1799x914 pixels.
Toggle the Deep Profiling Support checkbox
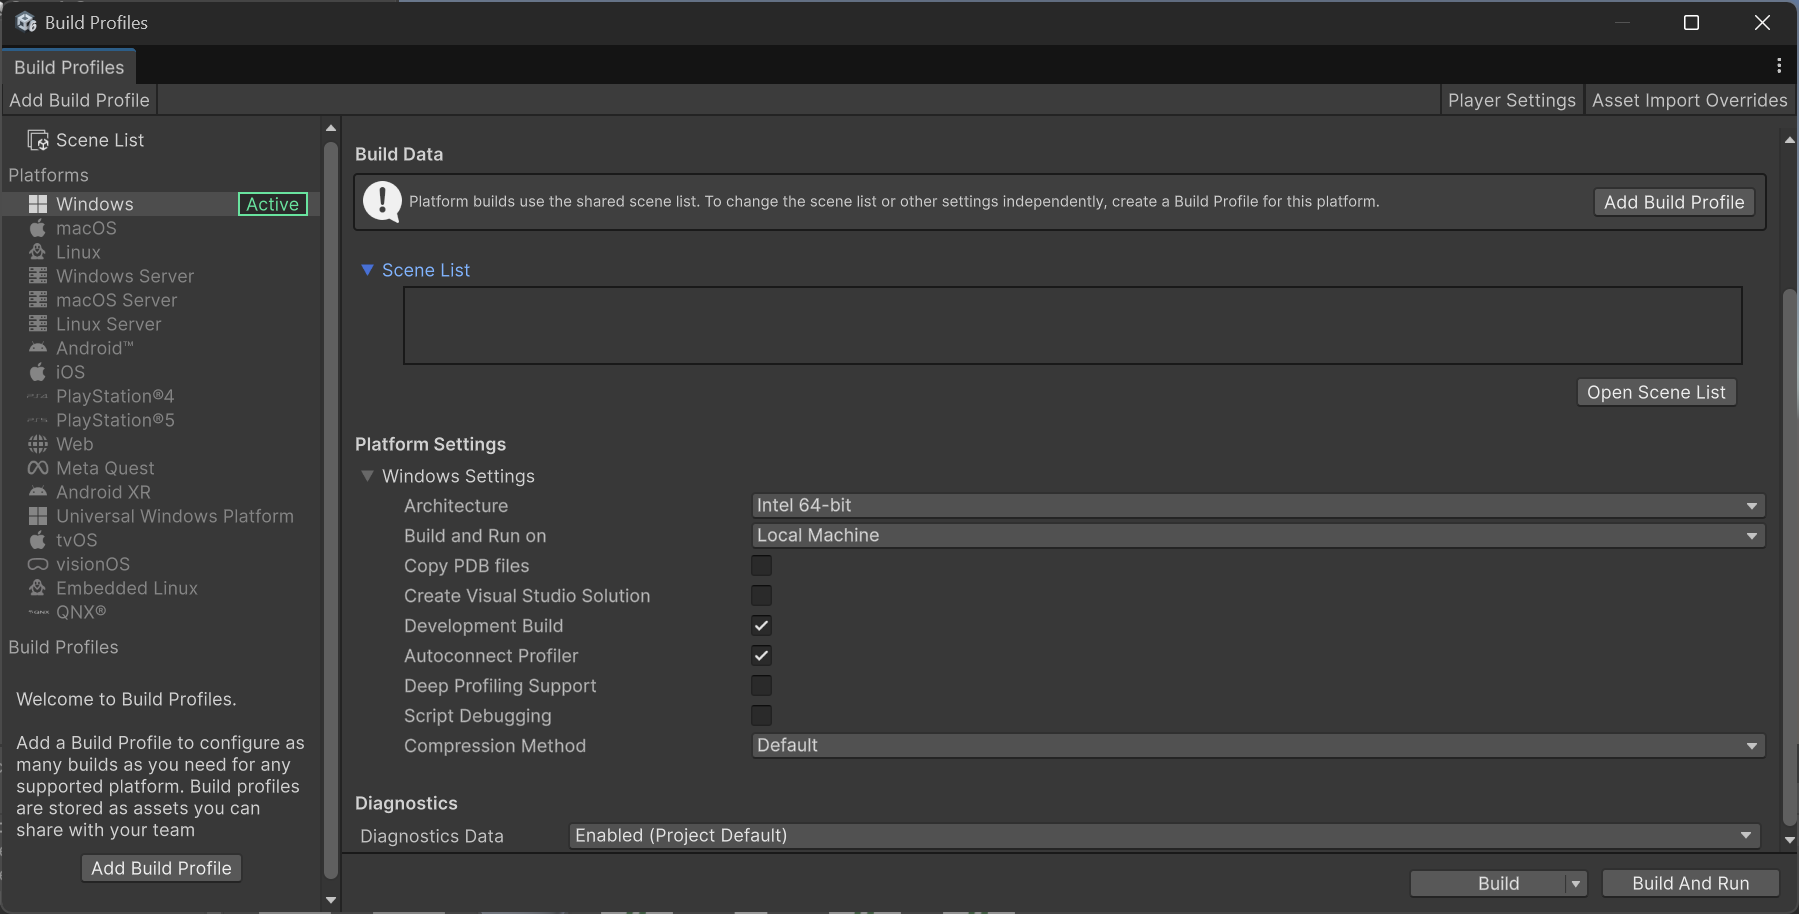(x=761, y=686)
